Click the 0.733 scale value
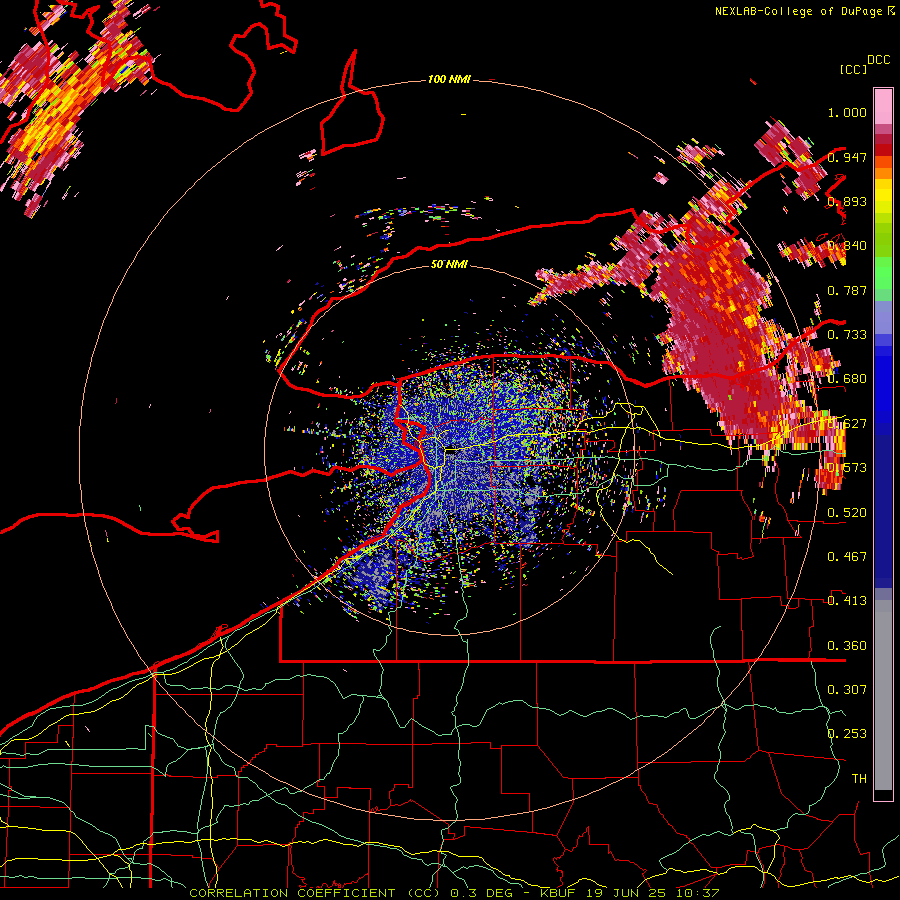The width and height of the screenshot is (900, 900). pos(847,335)
